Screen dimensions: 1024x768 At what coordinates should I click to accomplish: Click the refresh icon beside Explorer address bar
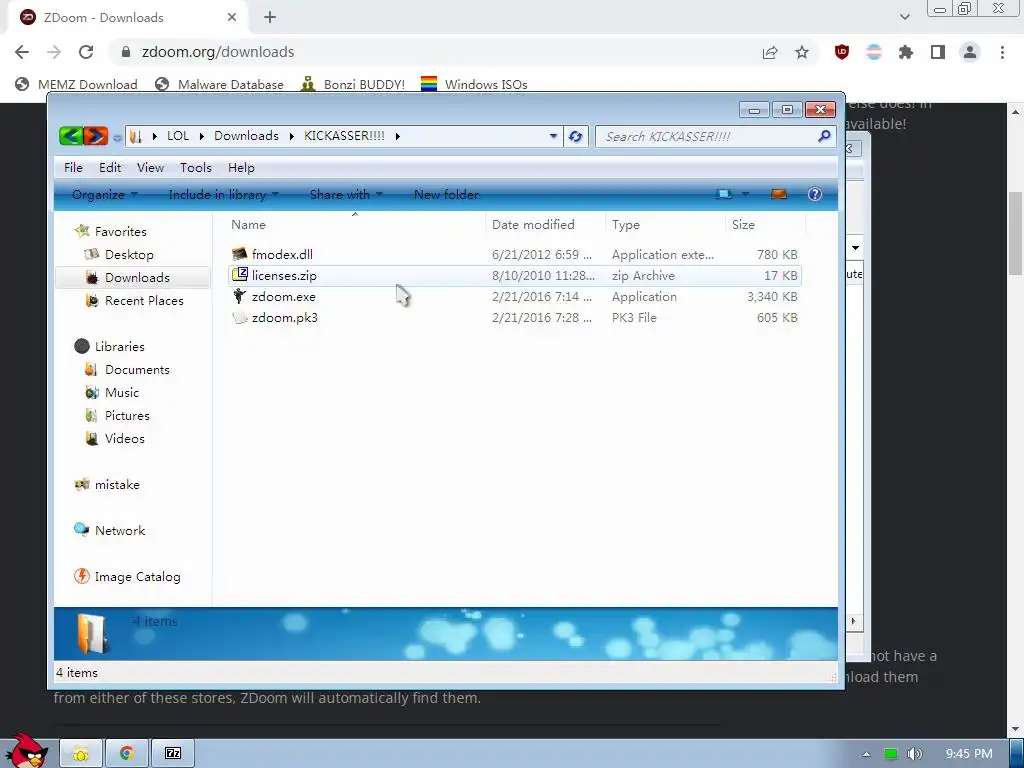click(x=575, y=136)
